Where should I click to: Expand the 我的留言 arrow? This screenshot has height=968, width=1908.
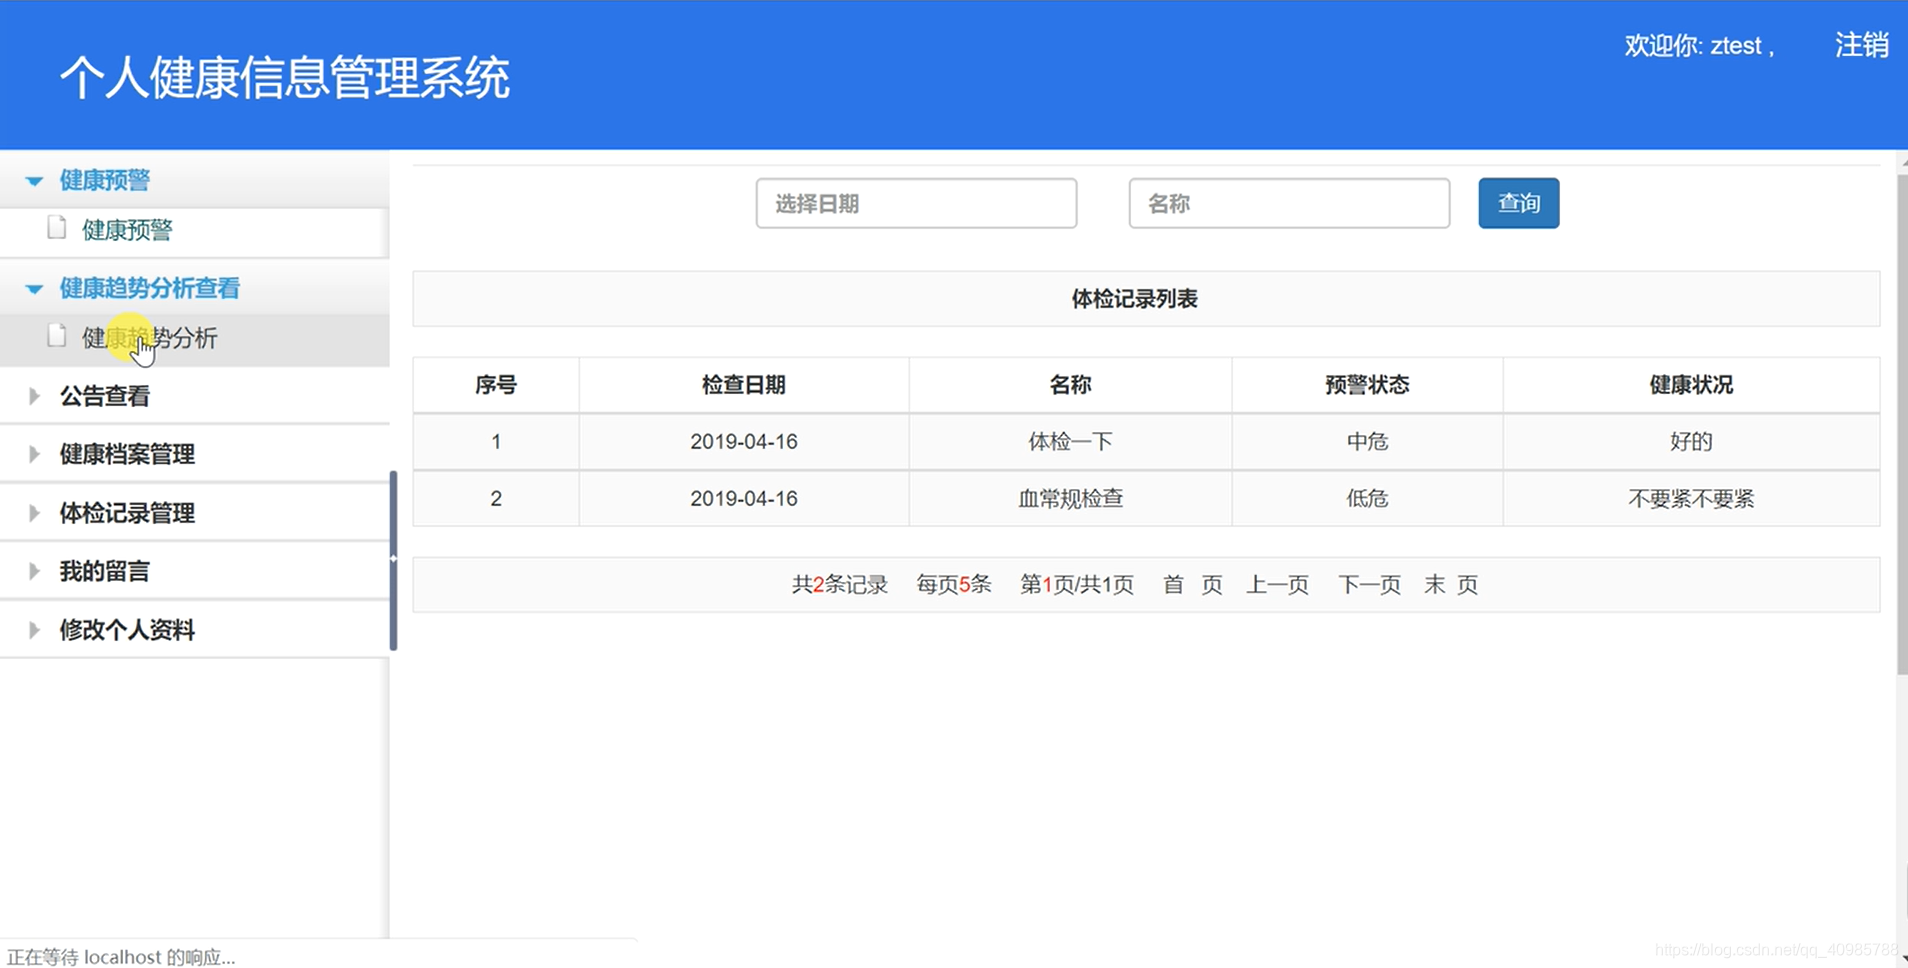(x=34, y=571)
